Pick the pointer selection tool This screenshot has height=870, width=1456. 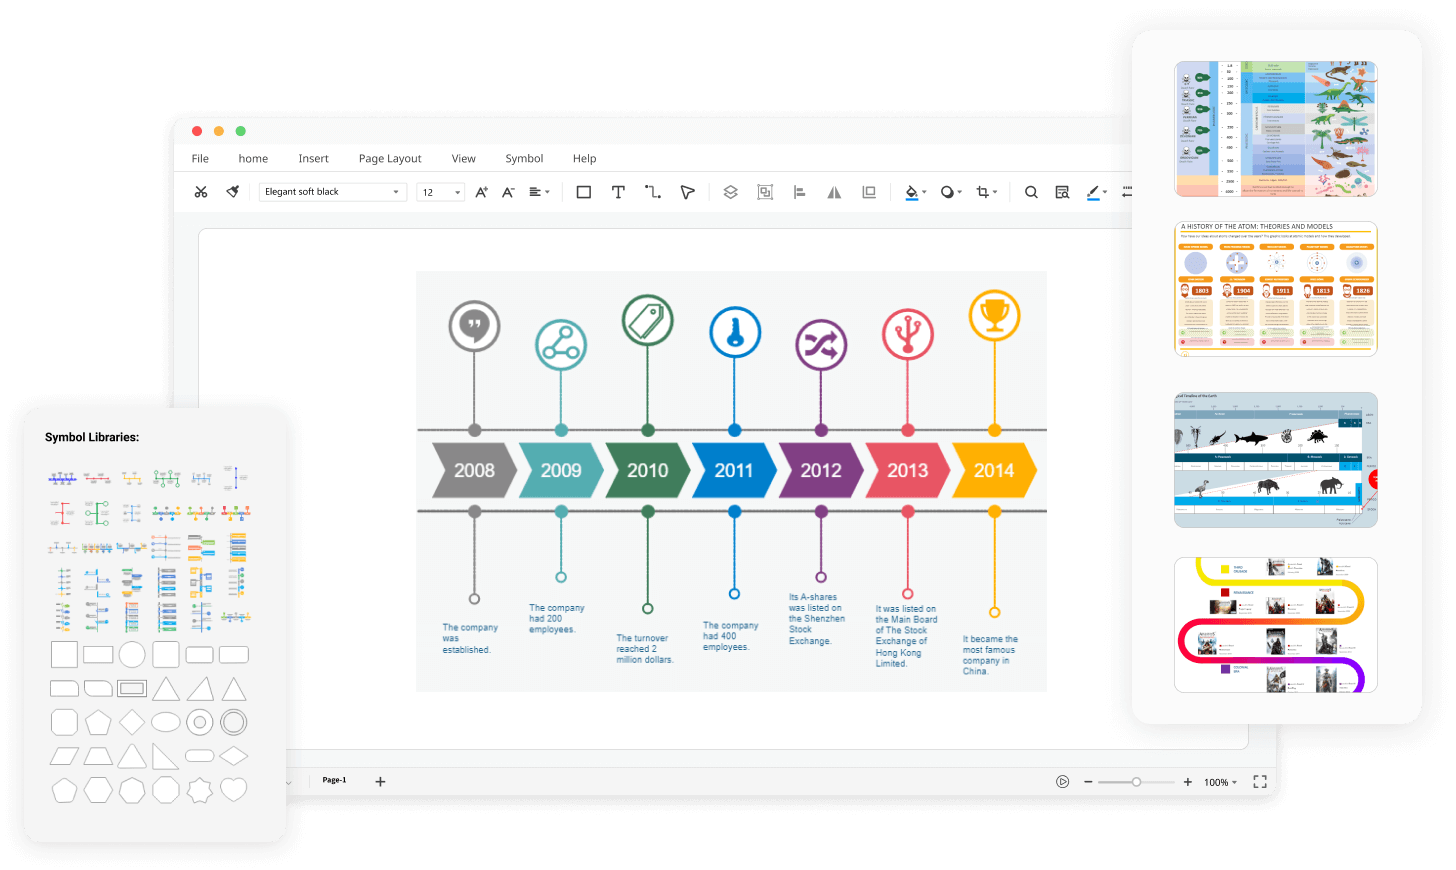[687, 192]
